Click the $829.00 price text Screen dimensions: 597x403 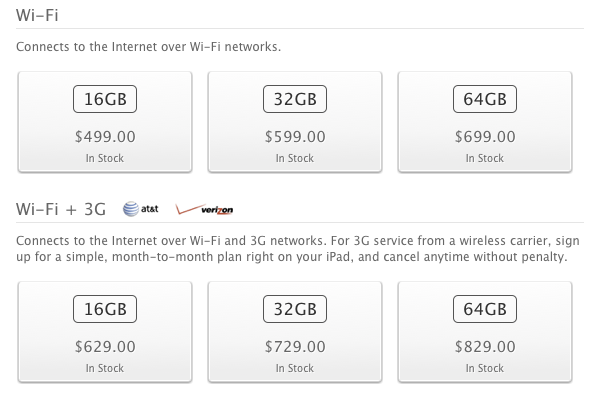tap(485, 347)
